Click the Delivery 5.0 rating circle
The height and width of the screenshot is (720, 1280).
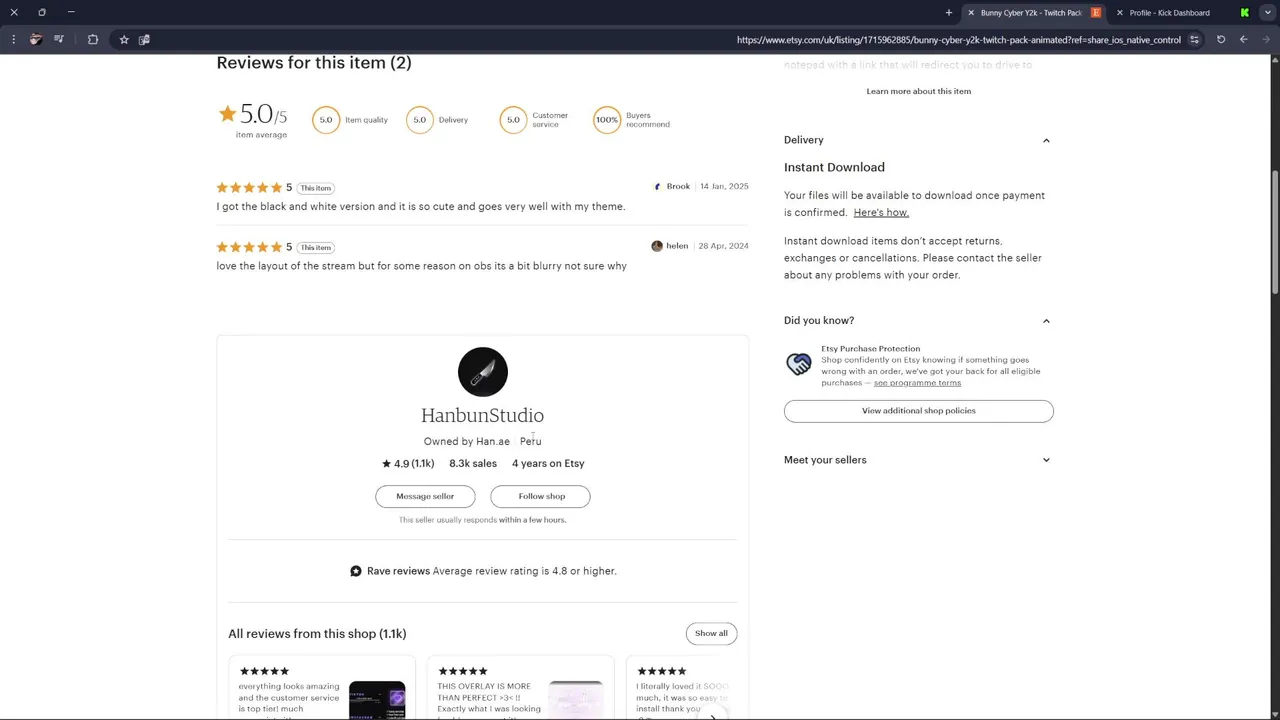[420, 120]
